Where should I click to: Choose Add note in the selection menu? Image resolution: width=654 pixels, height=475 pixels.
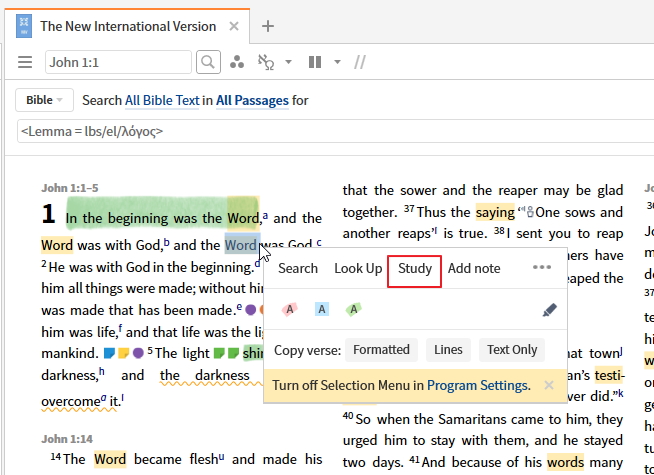pos(474,268)
